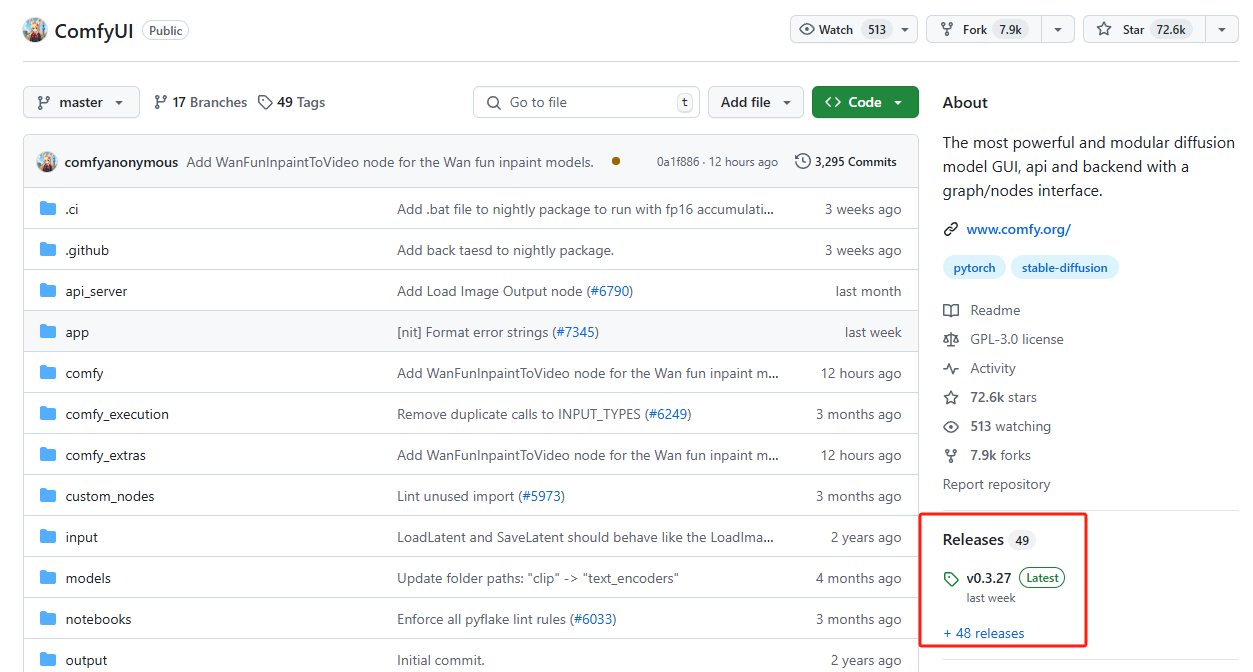
Task: Open commit history via 3,295 Commits
Action: 846,161
